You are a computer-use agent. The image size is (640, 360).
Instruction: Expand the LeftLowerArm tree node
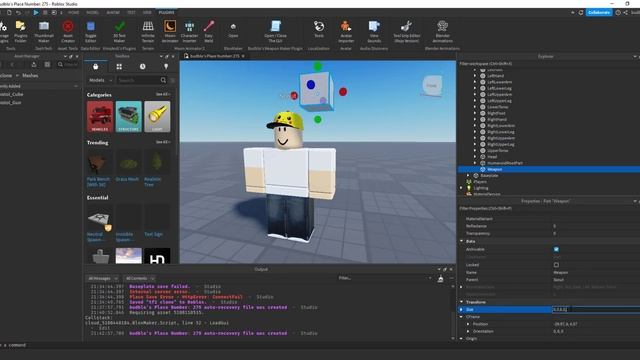click(475, 82)
